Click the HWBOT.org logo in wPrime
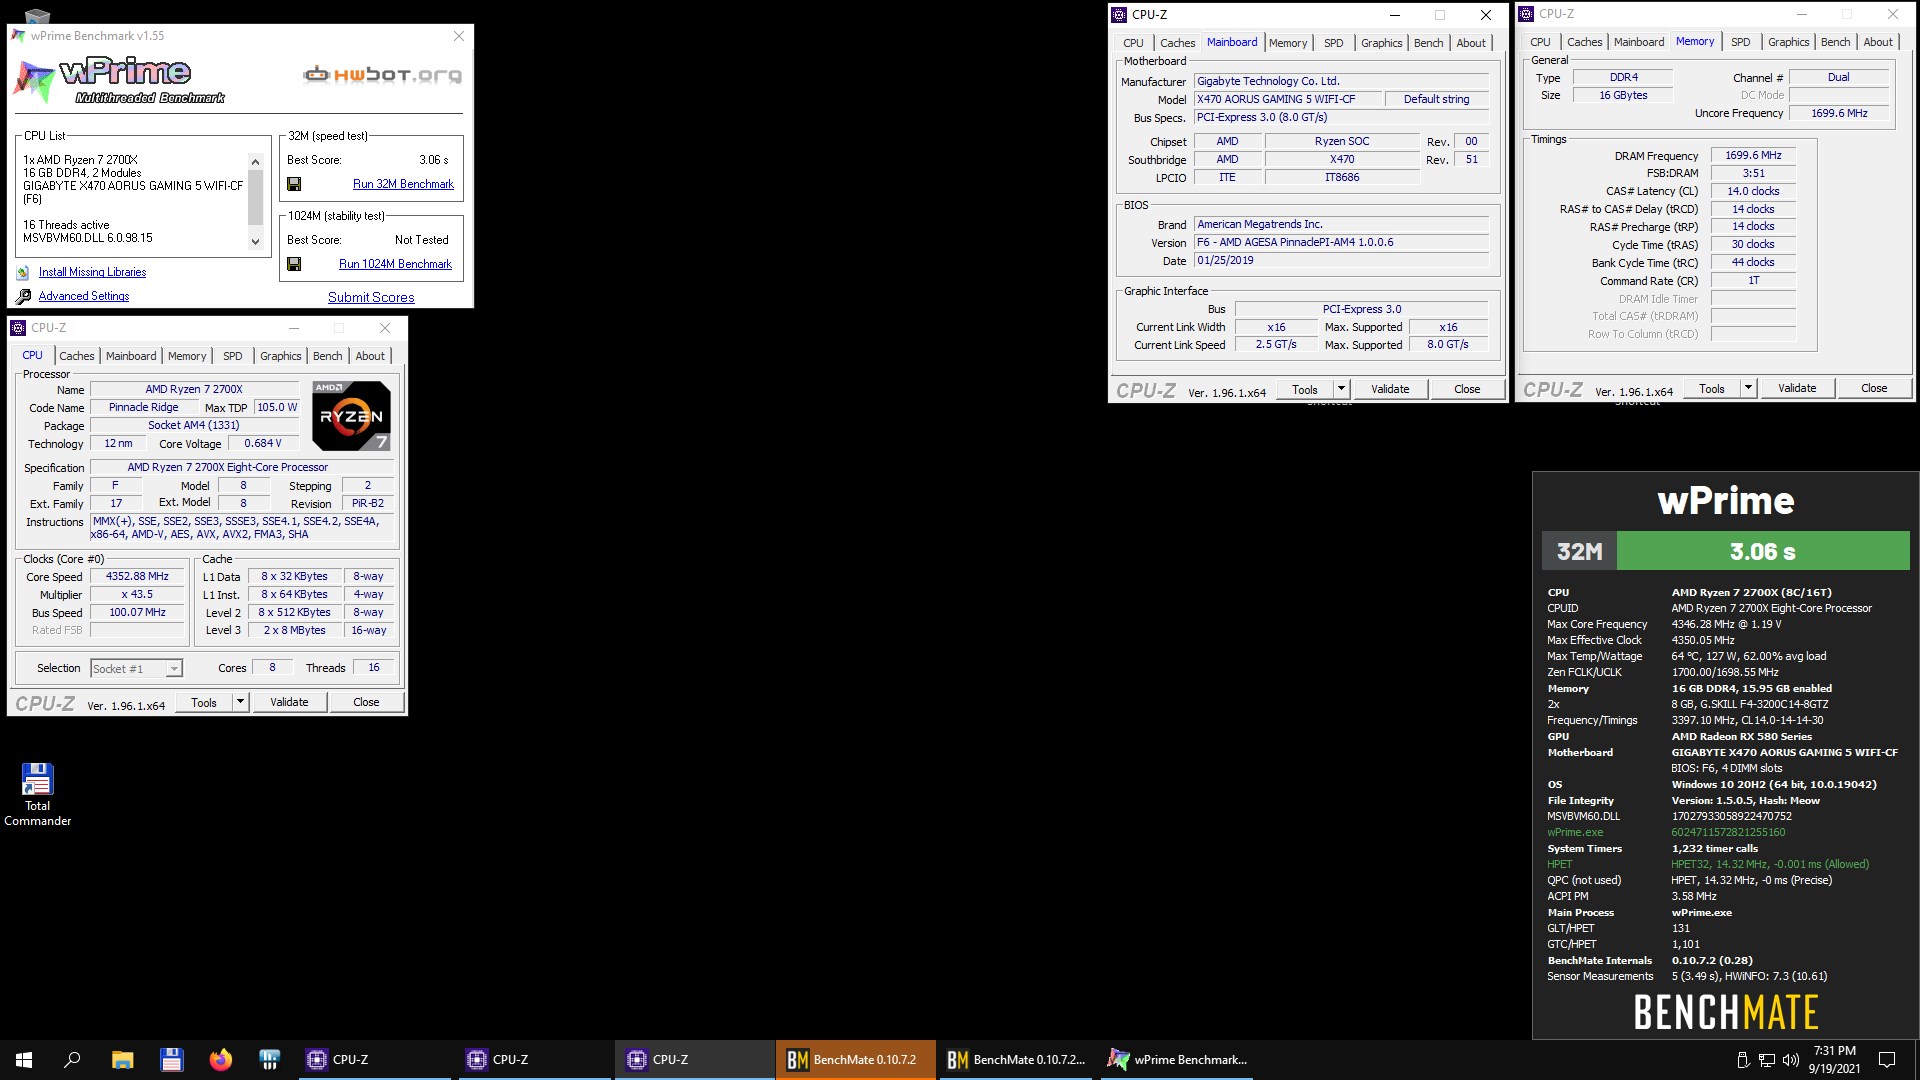This screenshot has height=1080, width=1920. coord(383,75)
